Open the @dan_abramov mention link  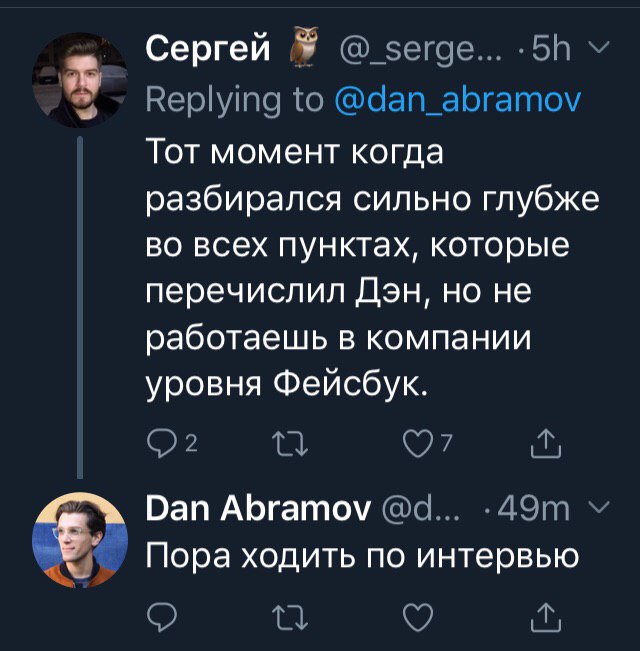456,100
